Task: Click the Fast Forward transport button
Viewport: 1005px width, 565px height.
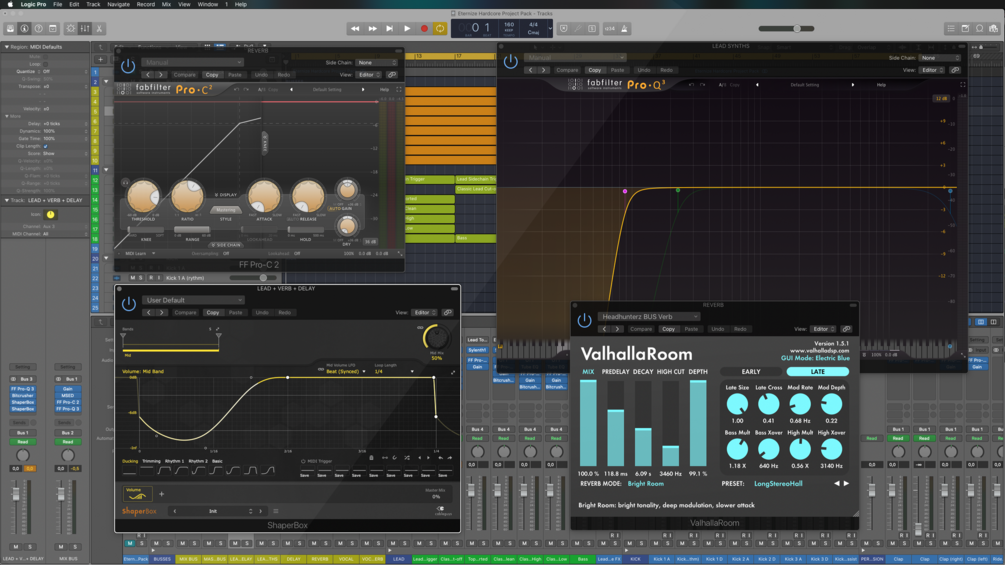Action: tap(372, 28)
